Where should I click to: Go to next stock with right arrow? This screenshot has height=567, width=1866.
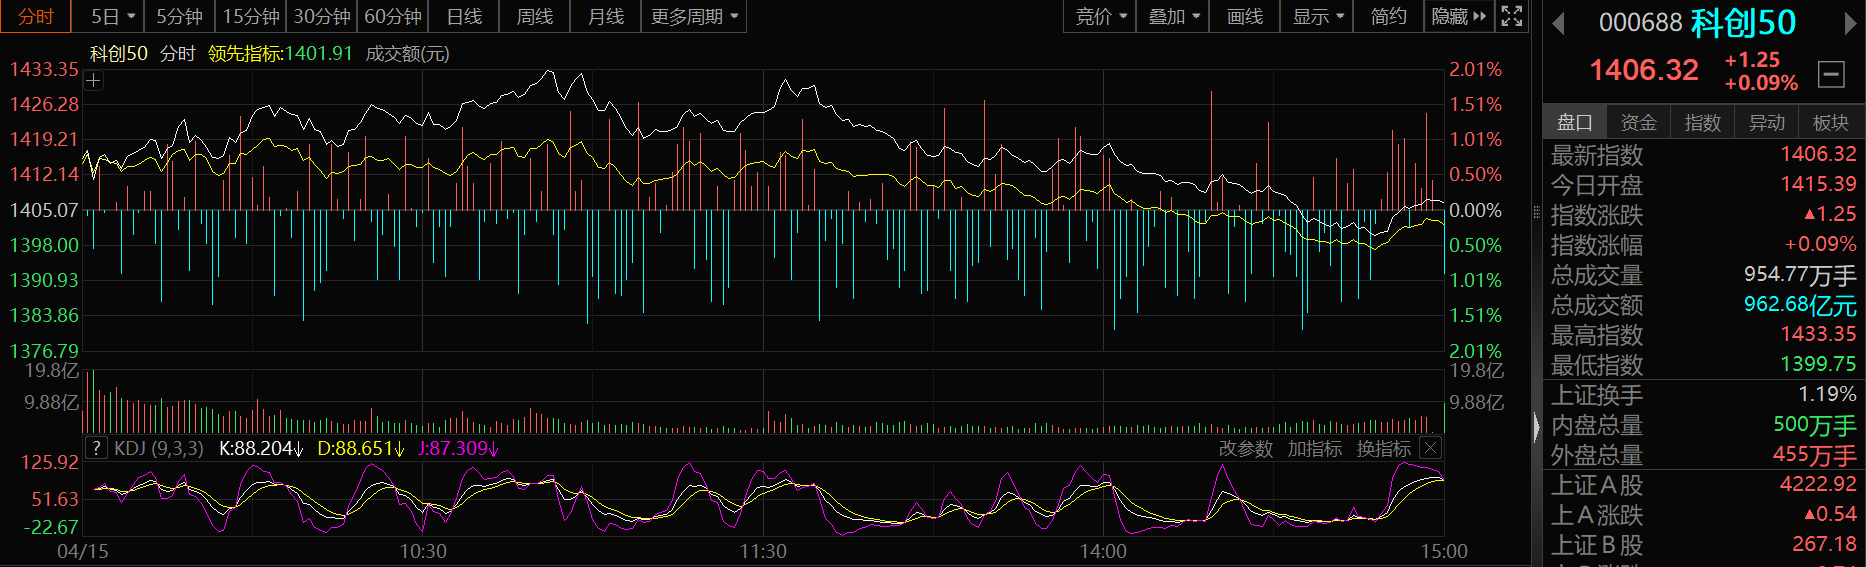pyautogui.click(x=1851, y=23)
